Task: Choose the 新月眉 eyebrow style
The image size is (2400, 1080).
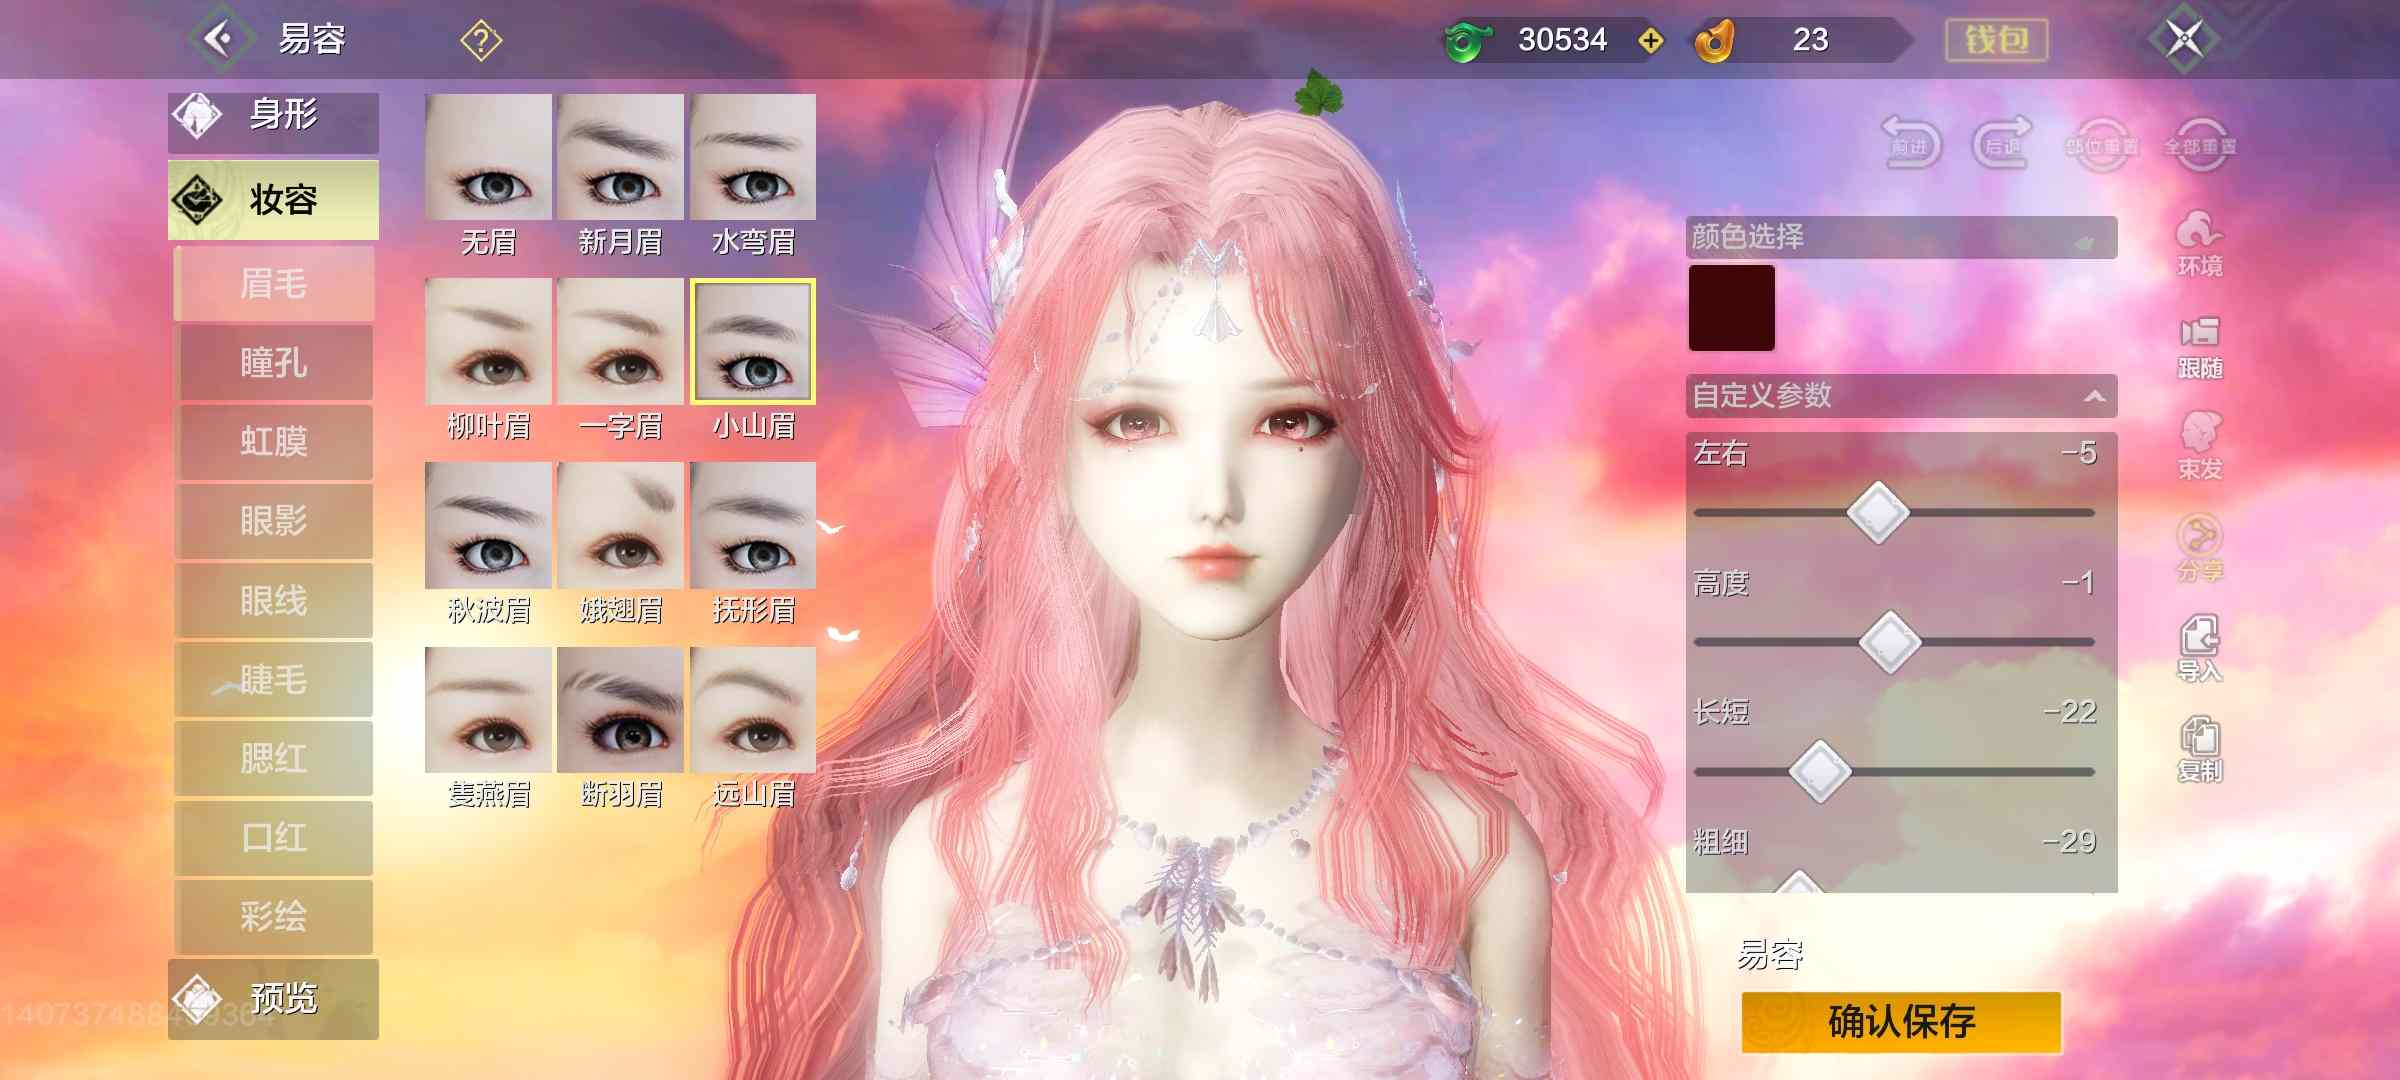Action: pyautogui.click(x=620, y=157)
